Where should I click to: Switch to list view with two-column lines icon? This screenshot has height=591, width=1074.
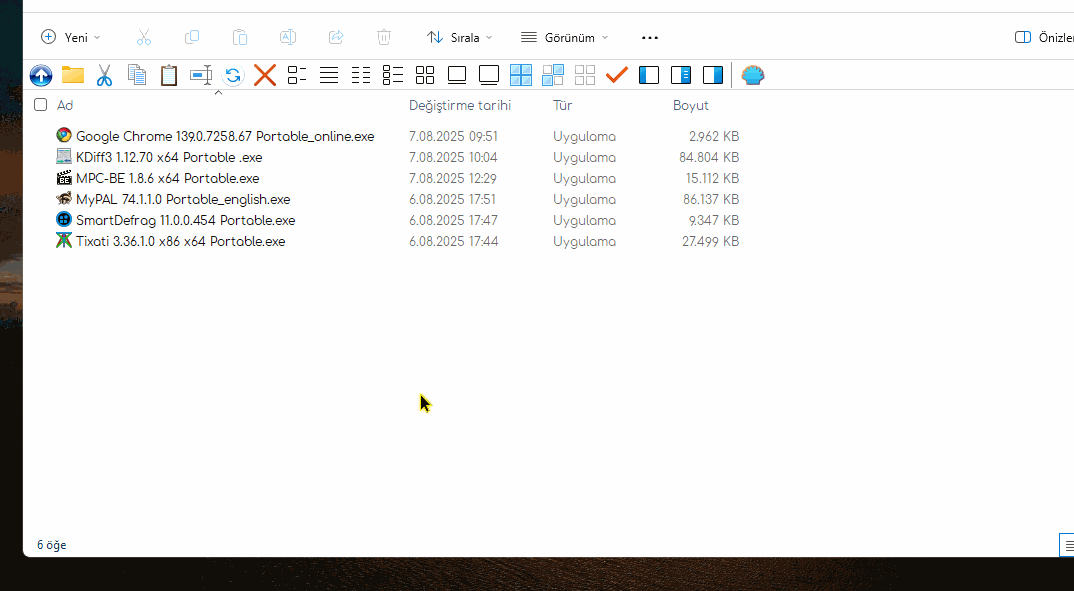(x=361, y=75)
